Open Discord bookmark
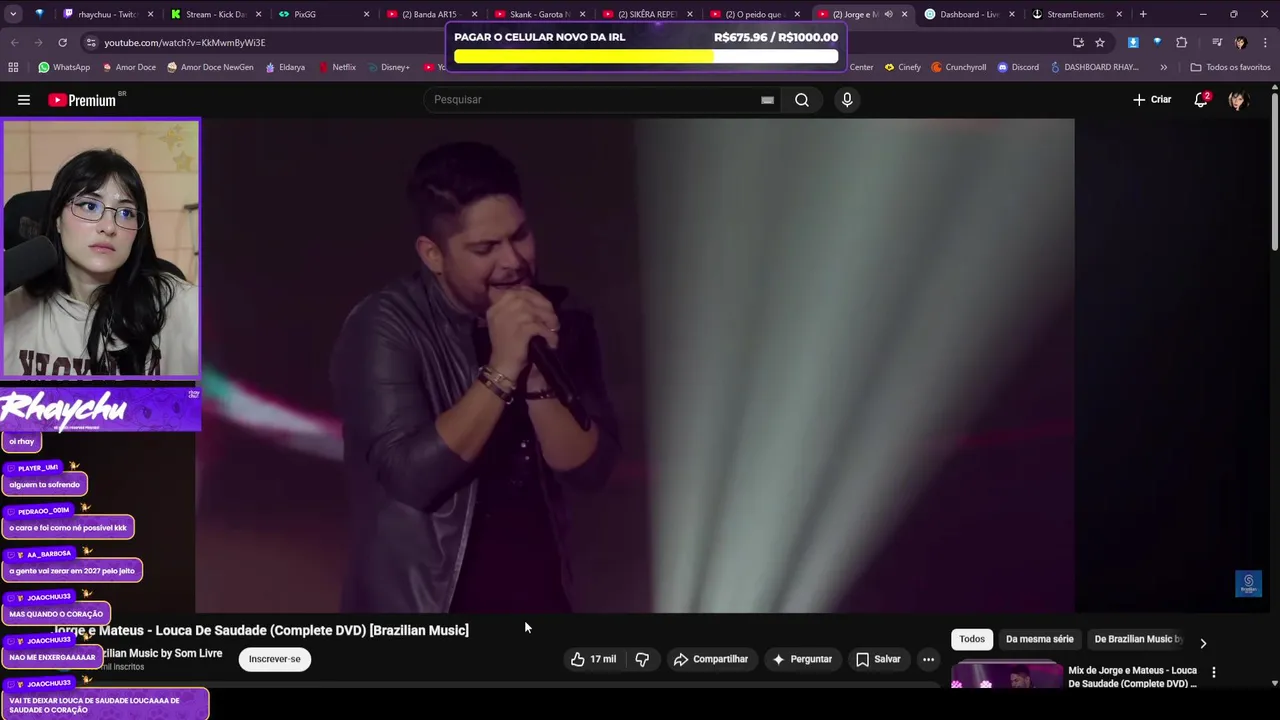 (x=1017, y=67)
